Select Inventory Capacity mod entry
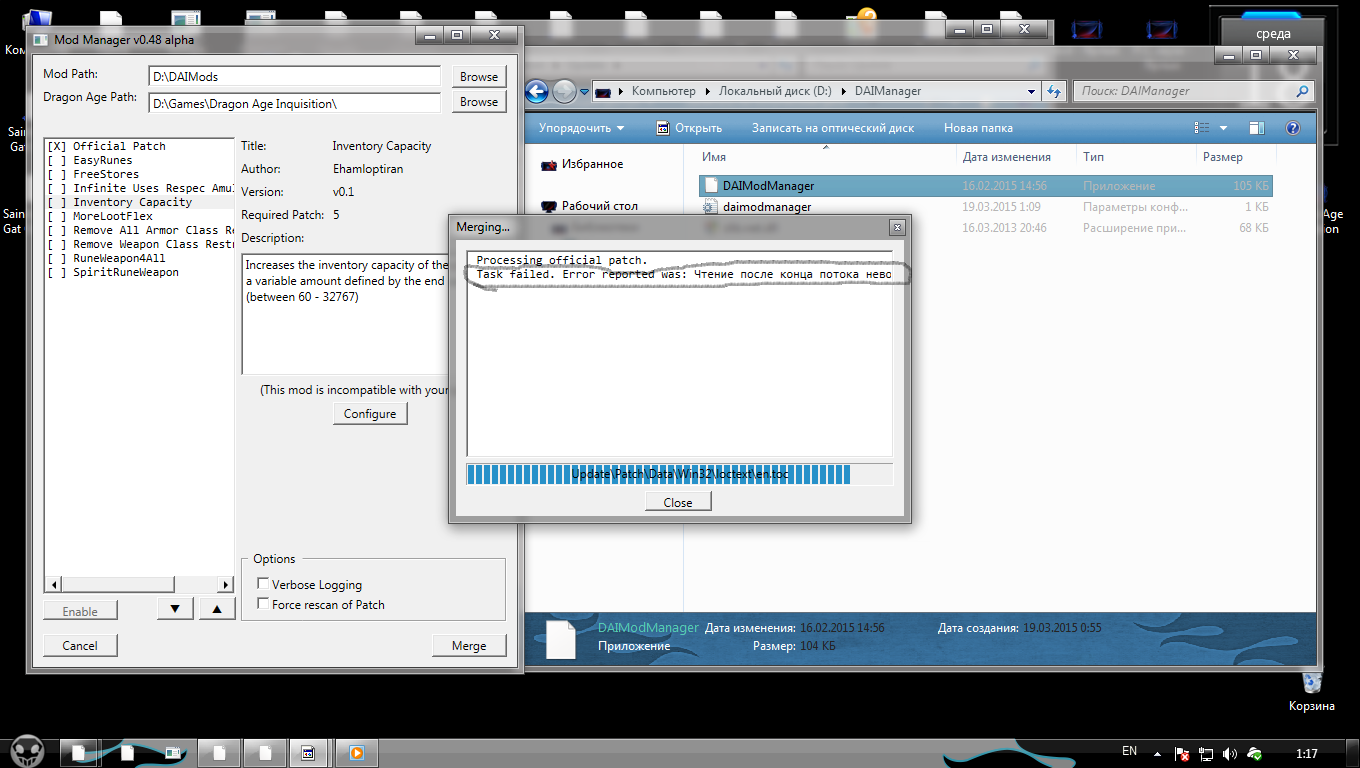Image resolution: width=1360 pixels, height=768 pixels. point(139,202)
